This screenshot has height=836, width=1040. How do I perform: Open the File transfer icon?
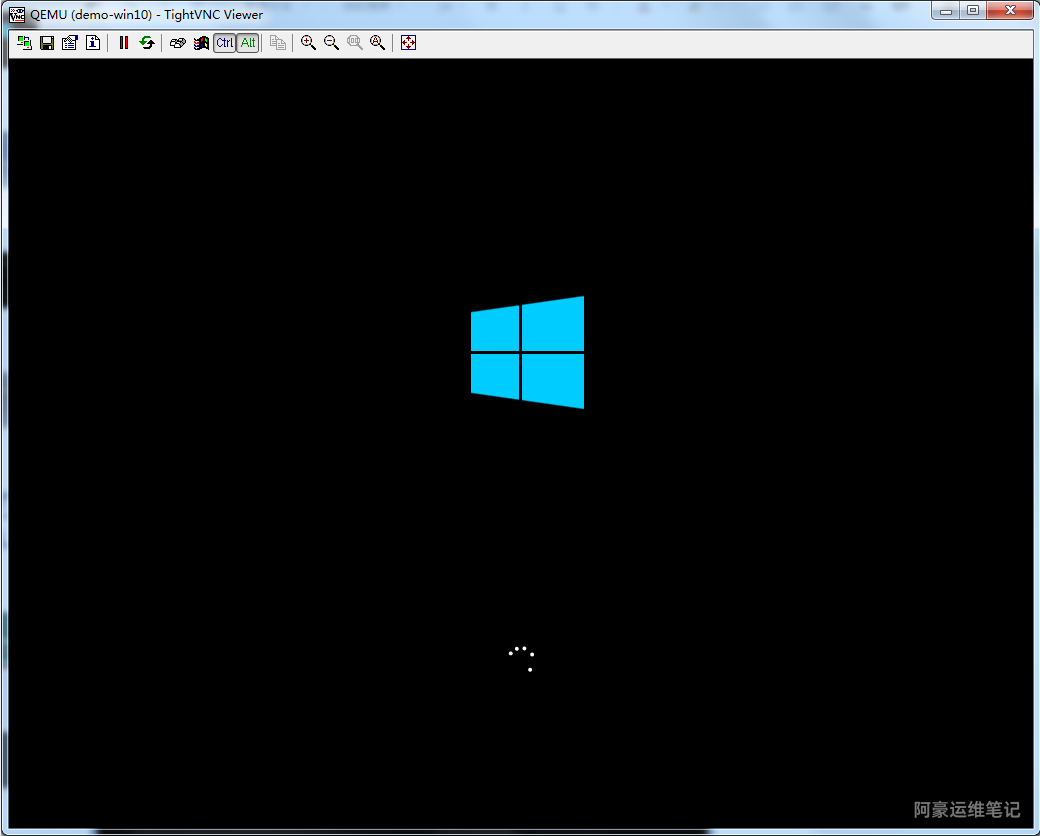278,43
